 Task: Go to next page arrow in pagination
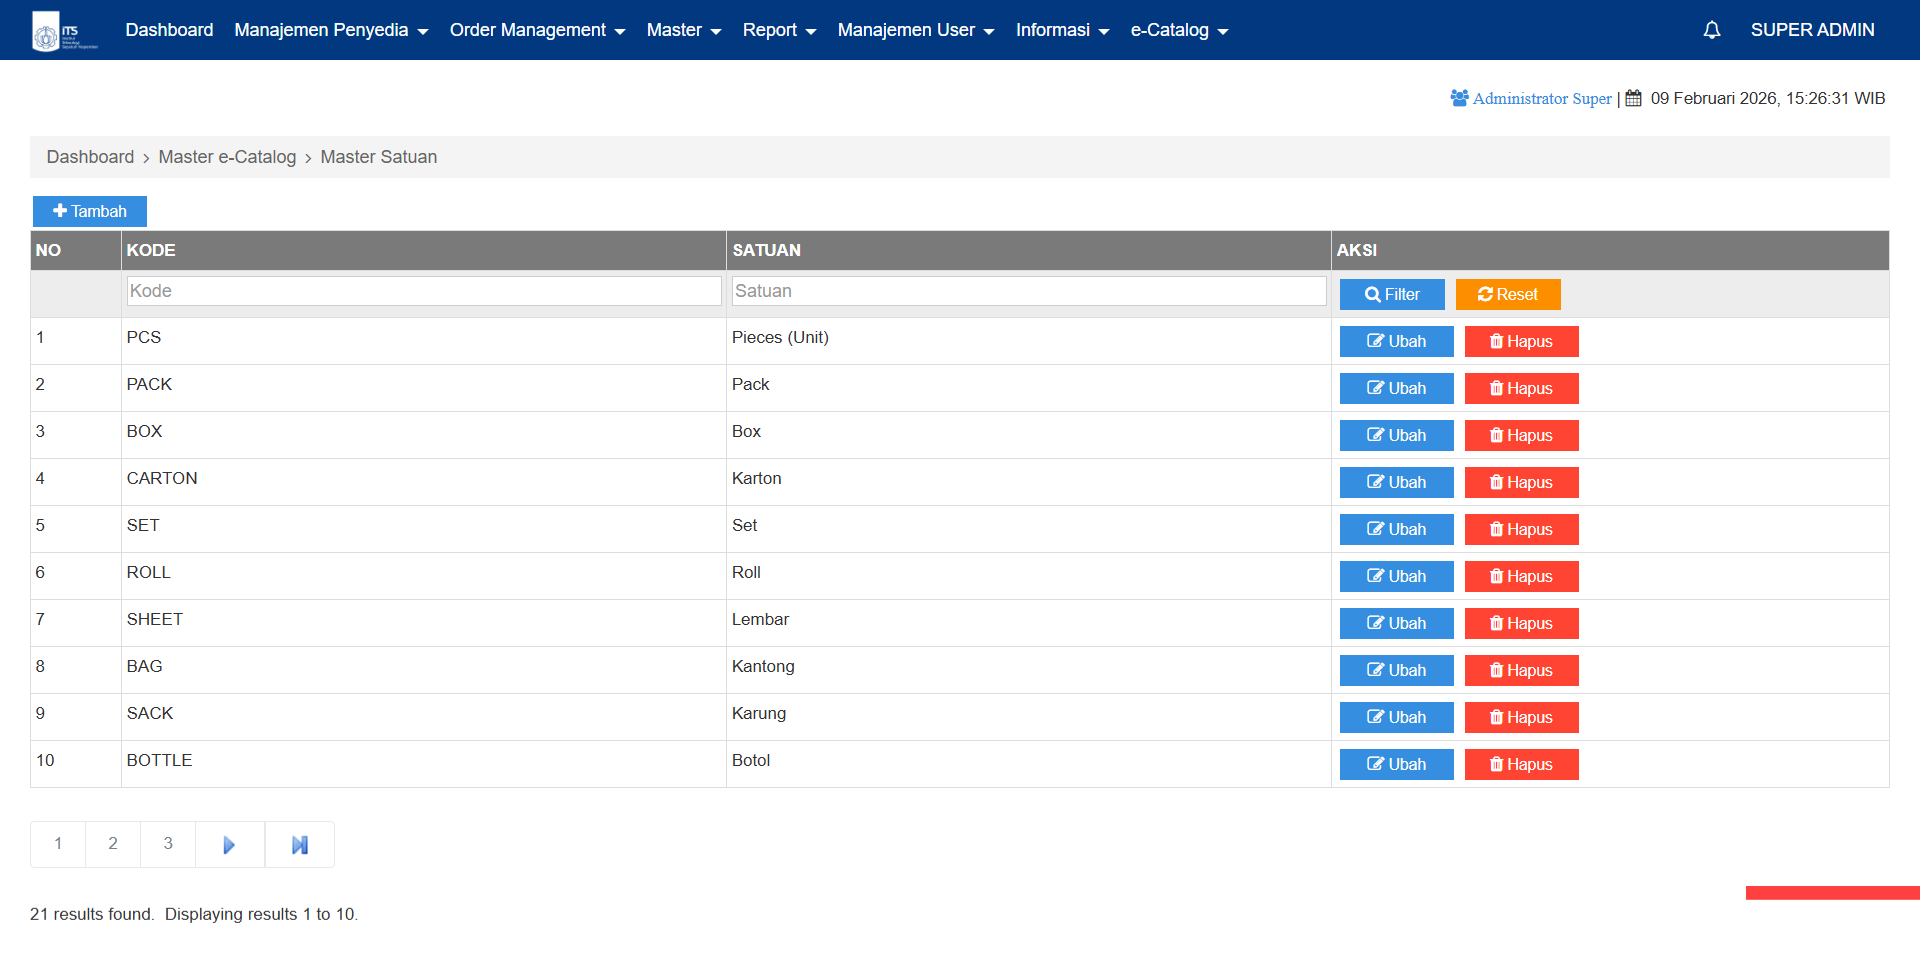tap(229, 845)
